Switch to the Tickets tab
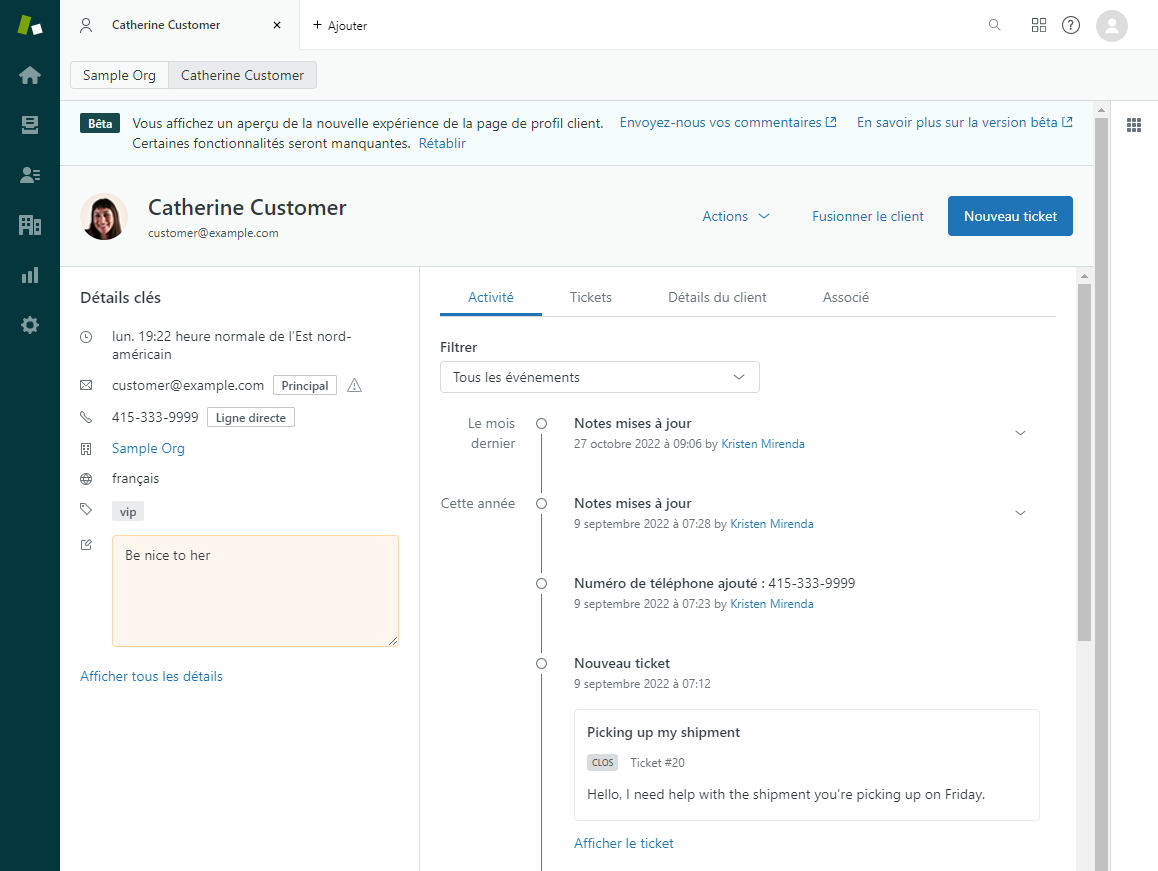The image size is (1158, 871). click(x=590, y=297)
